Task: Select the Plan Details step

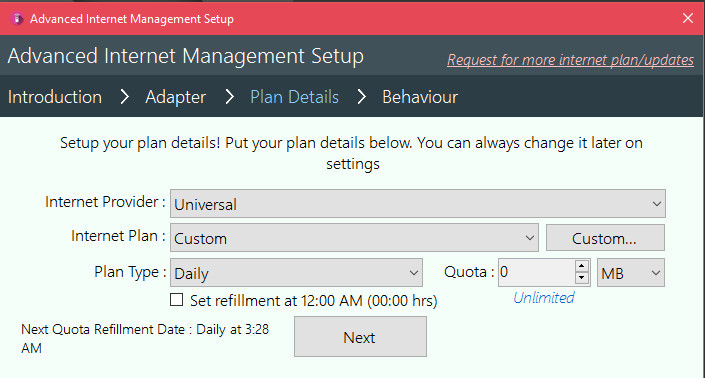Action: click(294, 97)
